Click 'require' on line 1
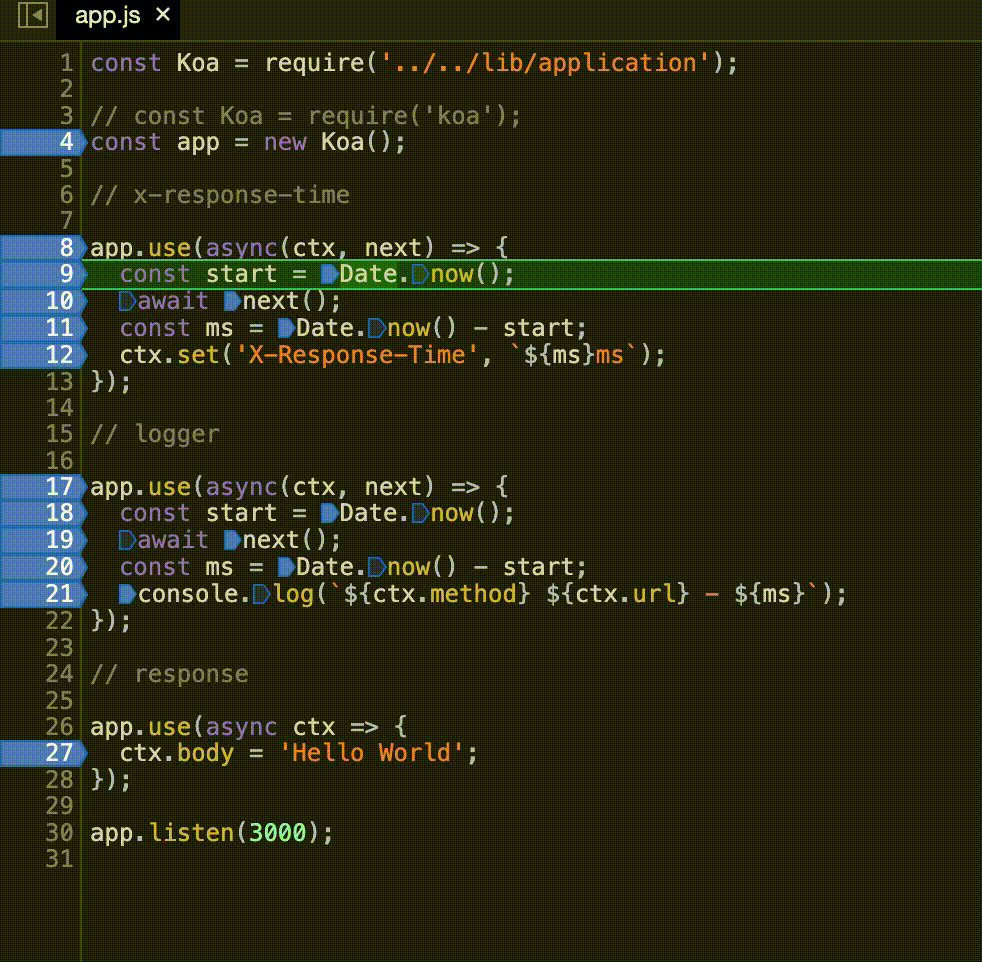Screen dimensions: 982x962 (x=314, y=63)
